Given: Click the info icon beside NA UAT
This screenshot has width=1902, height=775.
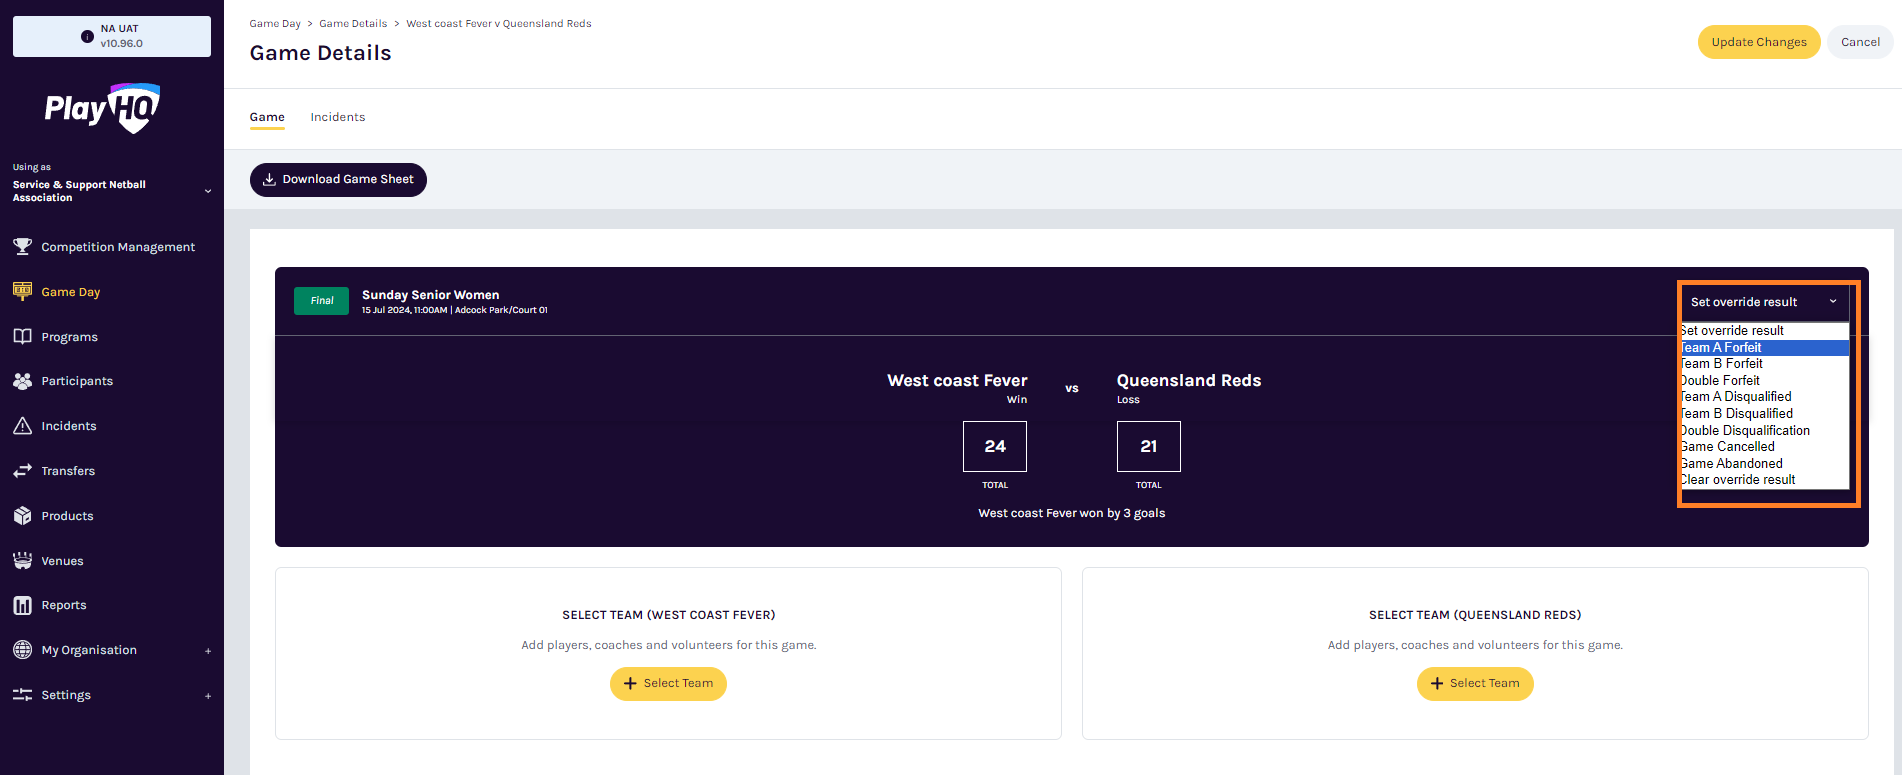Looking at the screenshot, I should click(x=87, y=36).
